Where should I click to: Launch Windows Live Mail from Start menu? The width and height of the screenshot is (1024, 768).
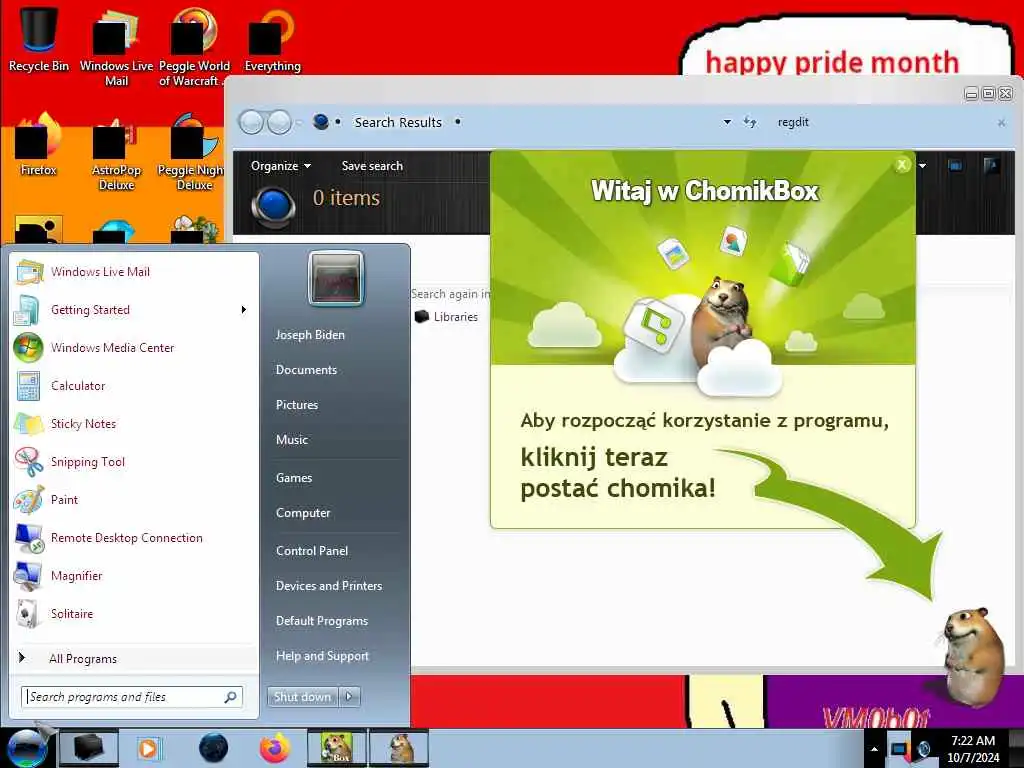coord(134,272)
